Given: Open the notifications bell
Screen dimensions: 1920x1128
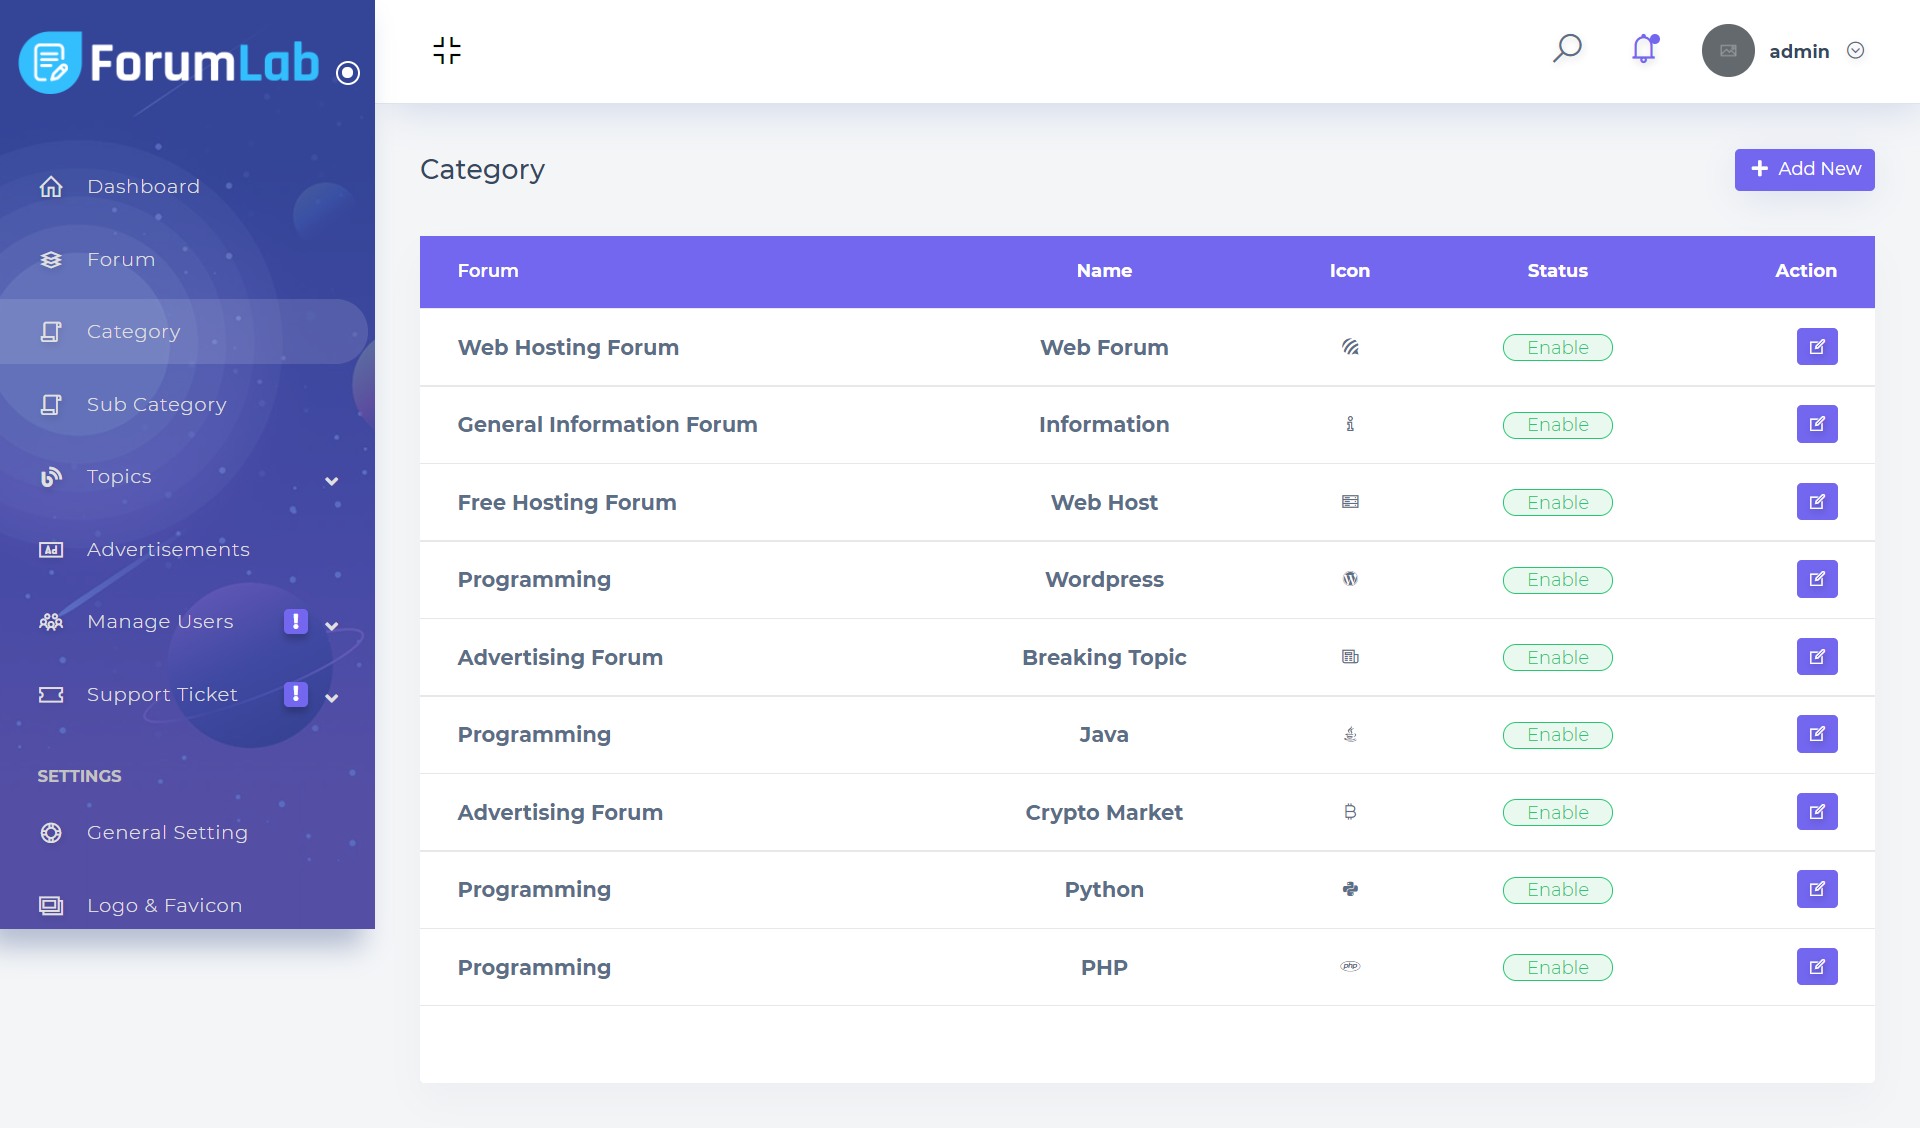Looking at the screenshot, I should (1644, 49).
